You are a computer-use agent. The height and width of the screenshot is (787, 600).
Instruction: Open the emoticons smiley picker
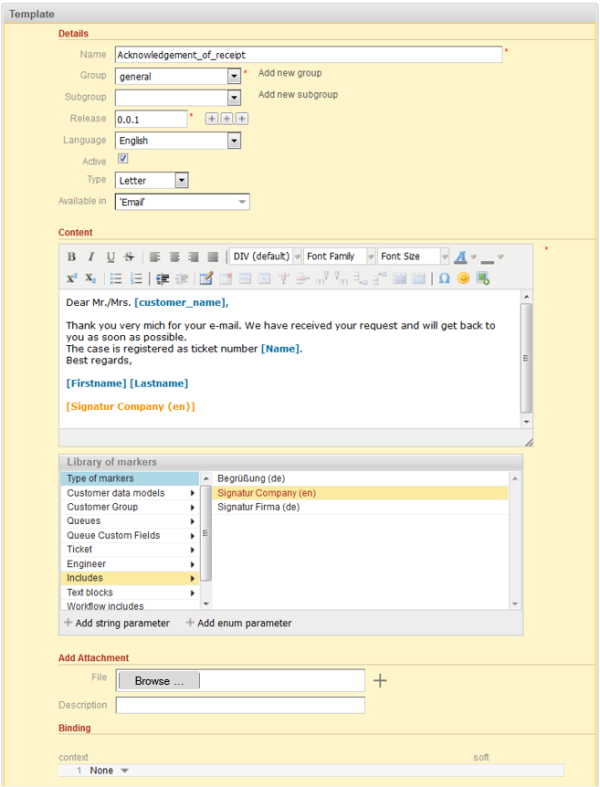pos(463,278)
